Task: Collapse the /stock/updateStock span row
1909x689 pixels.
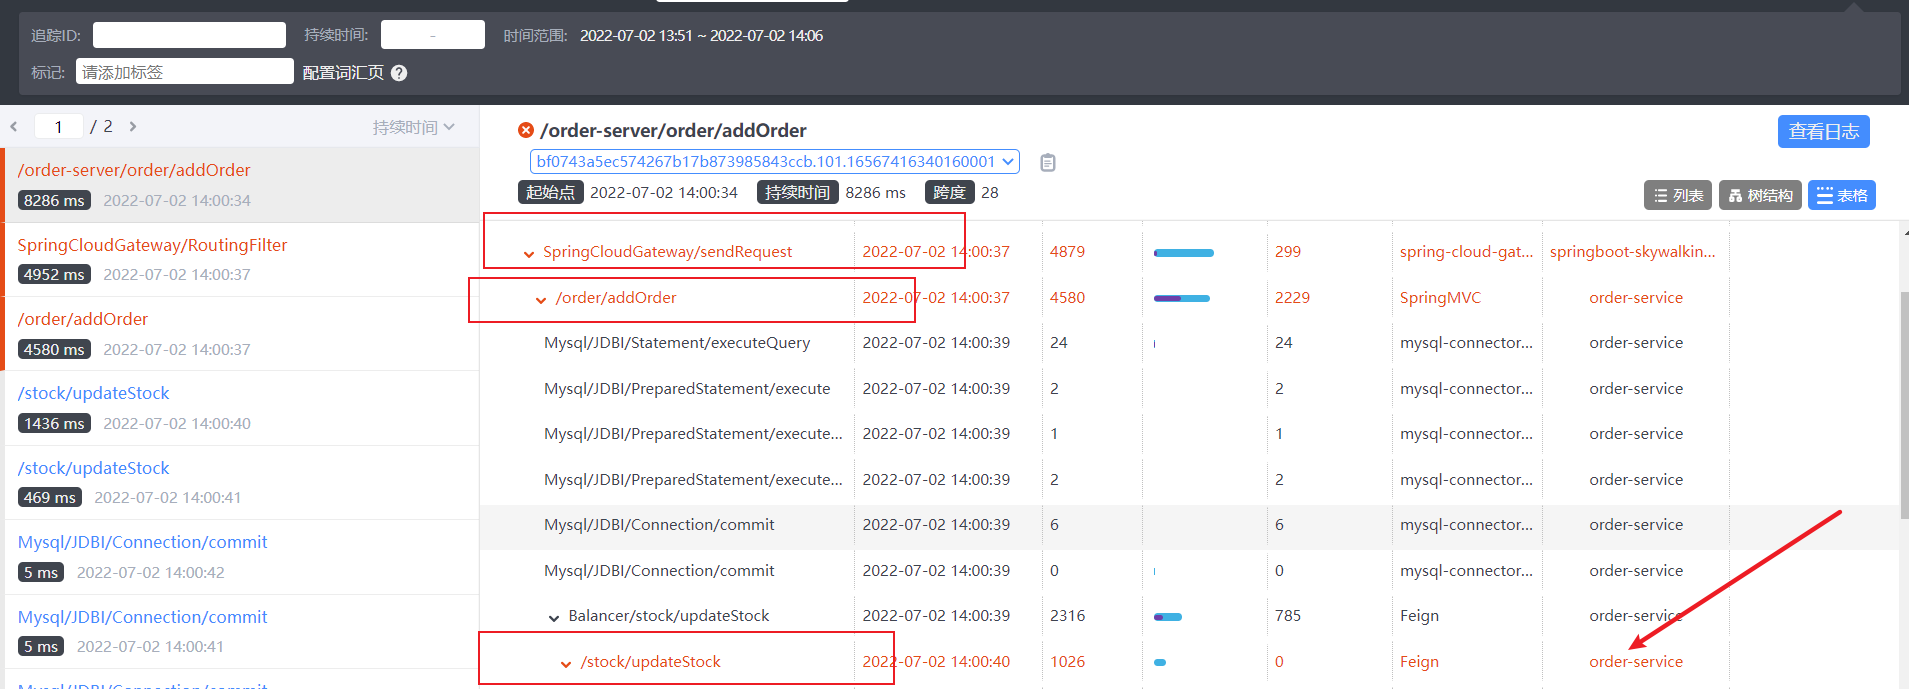Action: pos(566,663)
